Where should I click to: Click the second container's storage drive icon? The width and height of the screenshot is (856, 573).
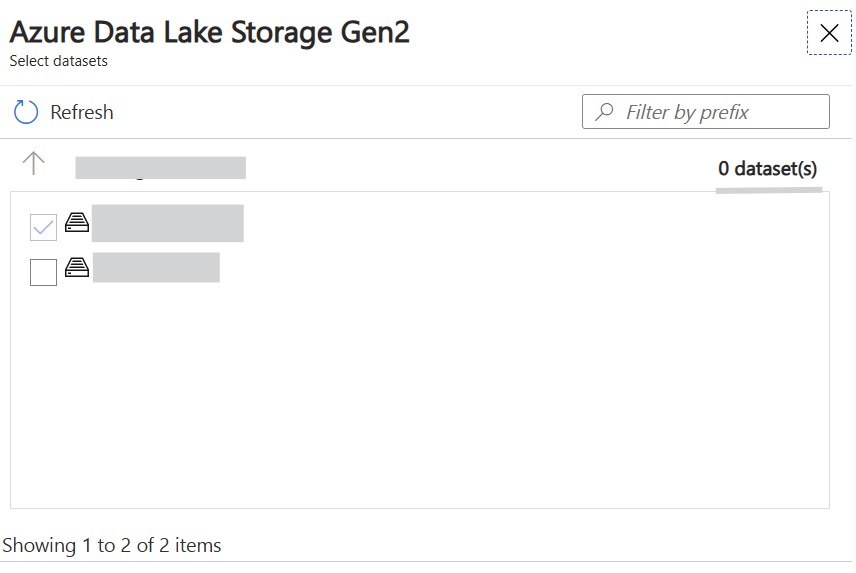[x=77, y=267]
